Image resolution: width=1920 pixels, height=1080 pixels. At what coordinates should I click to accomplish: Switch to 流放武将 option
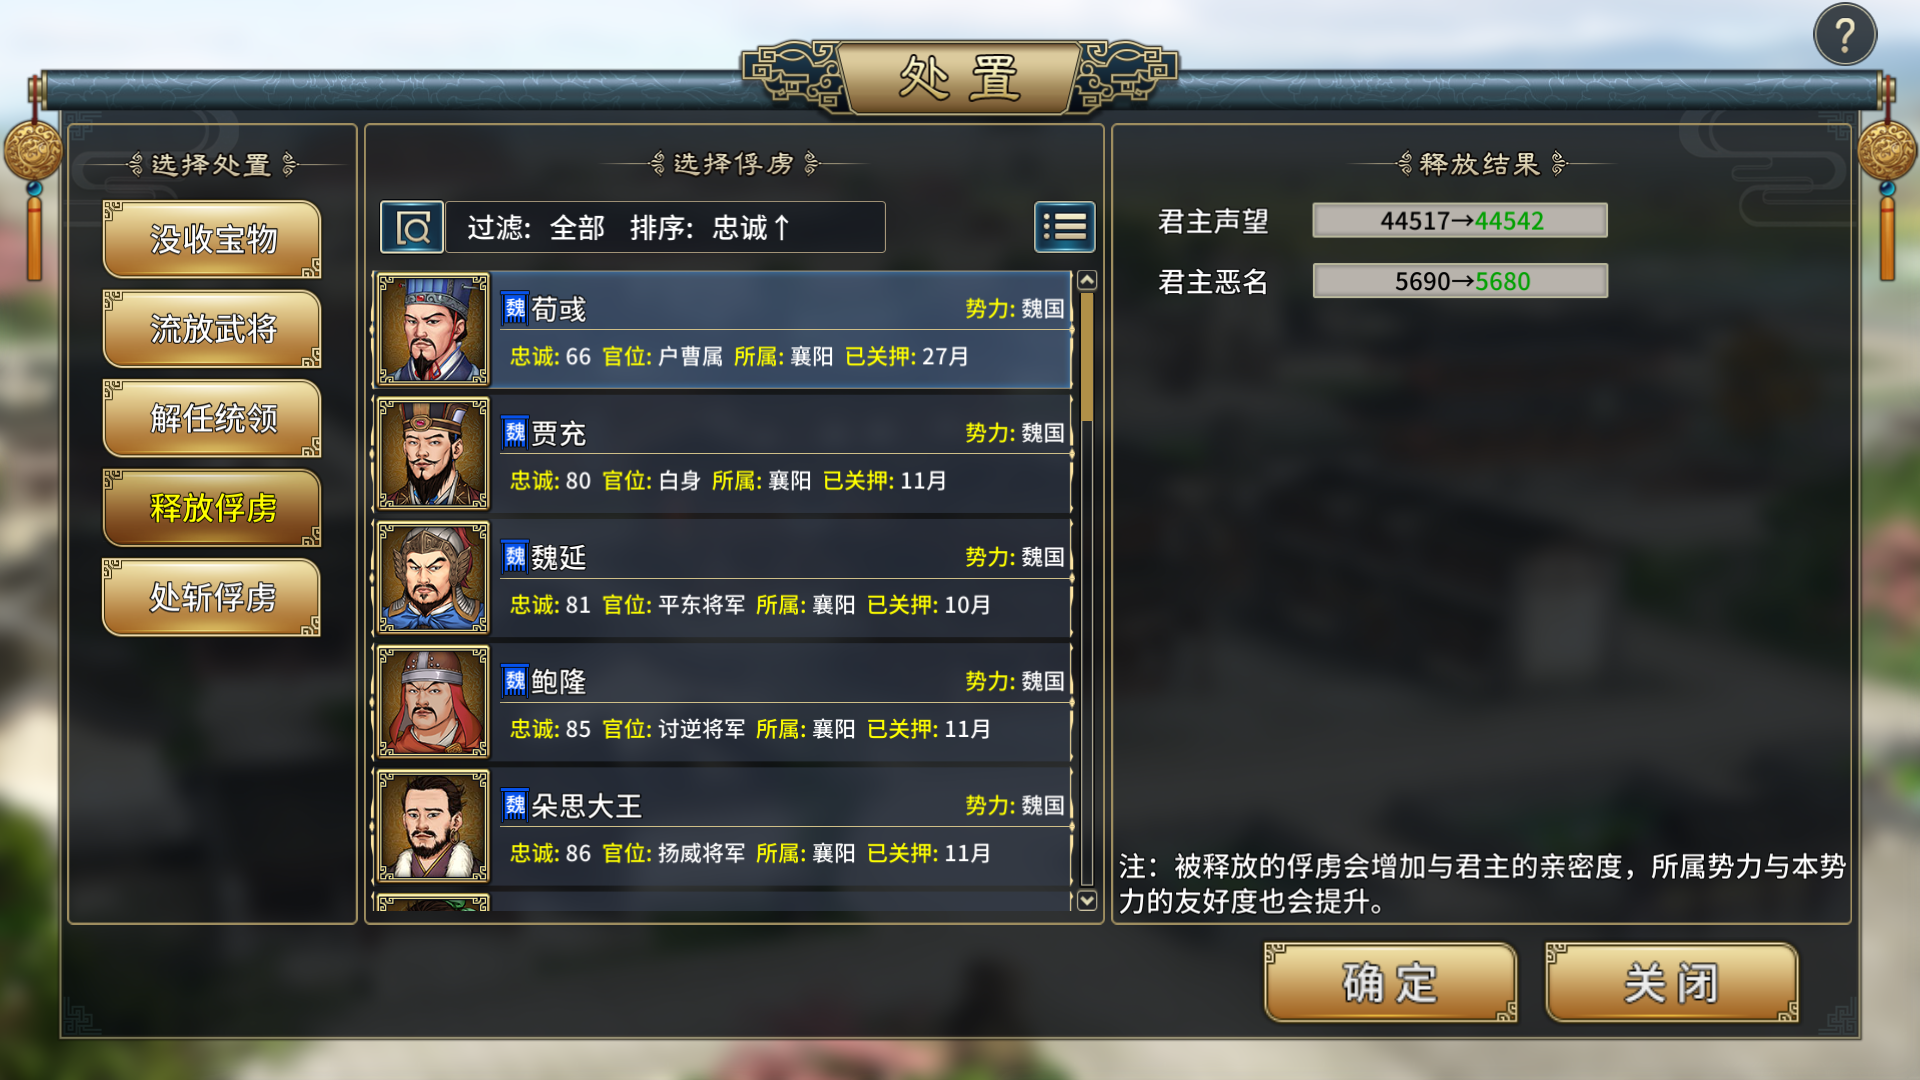[212, 328]
